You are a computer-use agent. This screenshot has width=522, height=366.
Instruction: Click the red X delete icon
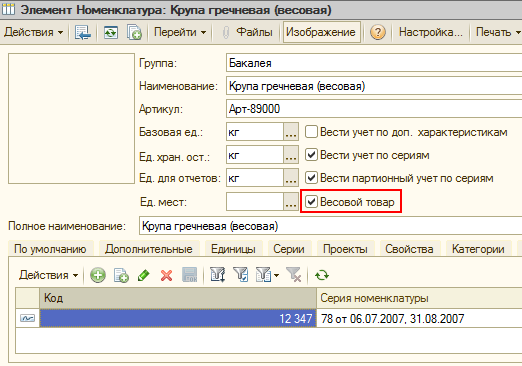[x=166, y=275]
